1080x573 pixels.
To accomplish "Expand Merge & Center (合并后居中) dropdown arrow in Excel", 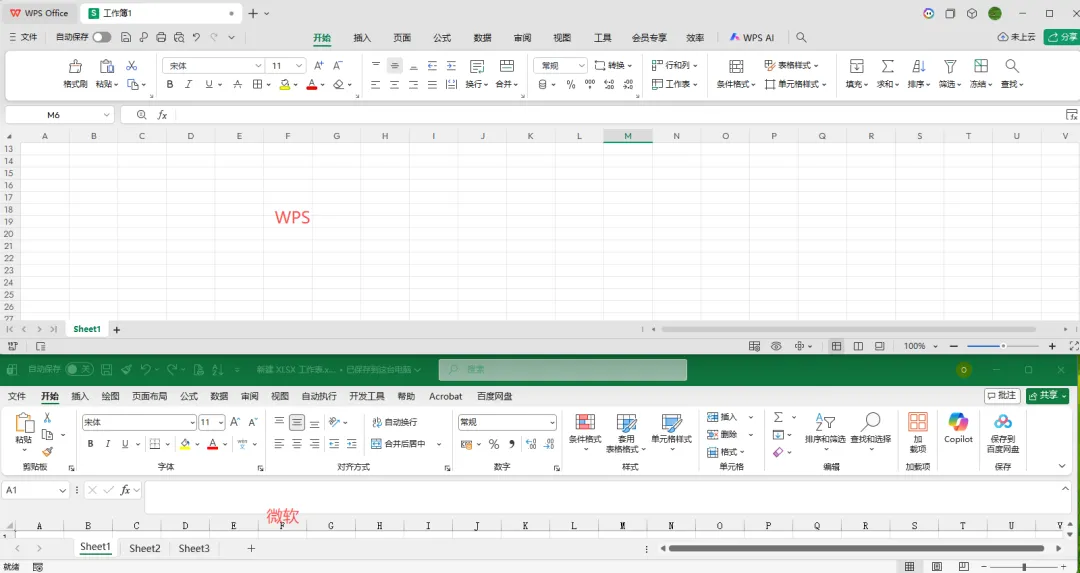I will click(439, 444).
